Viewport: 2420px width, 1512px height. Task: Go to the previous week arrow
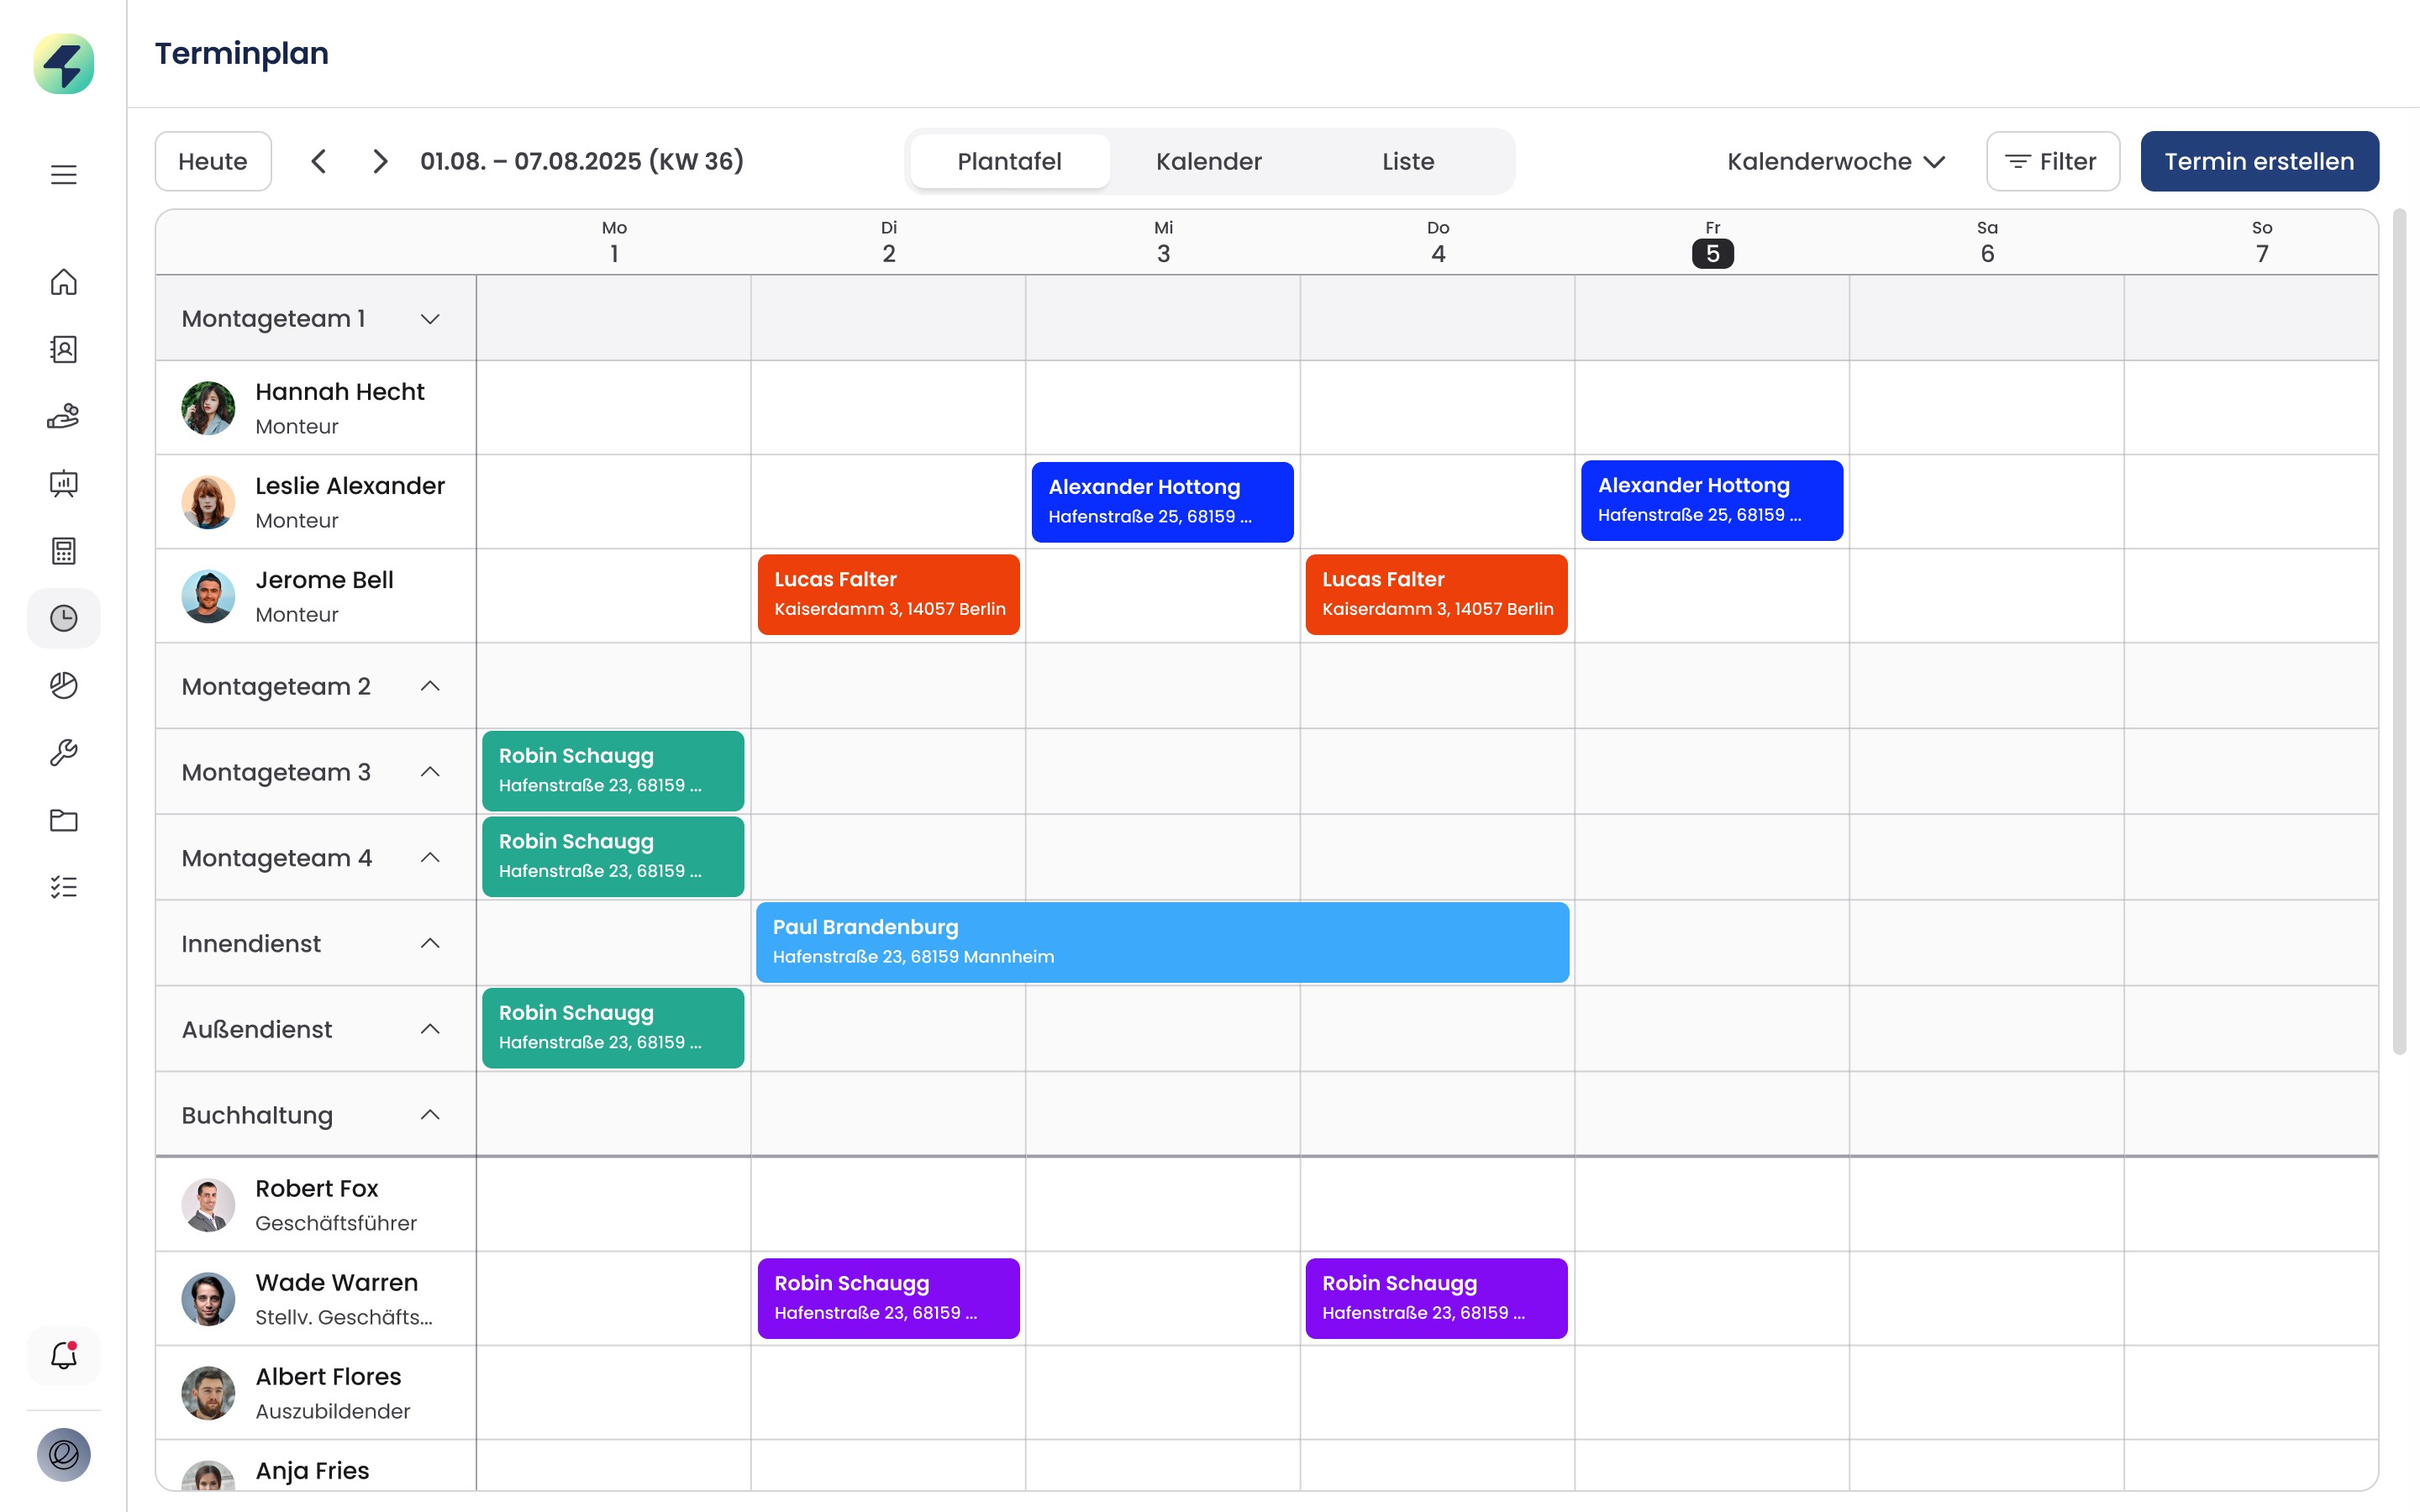tap(319, 161)
